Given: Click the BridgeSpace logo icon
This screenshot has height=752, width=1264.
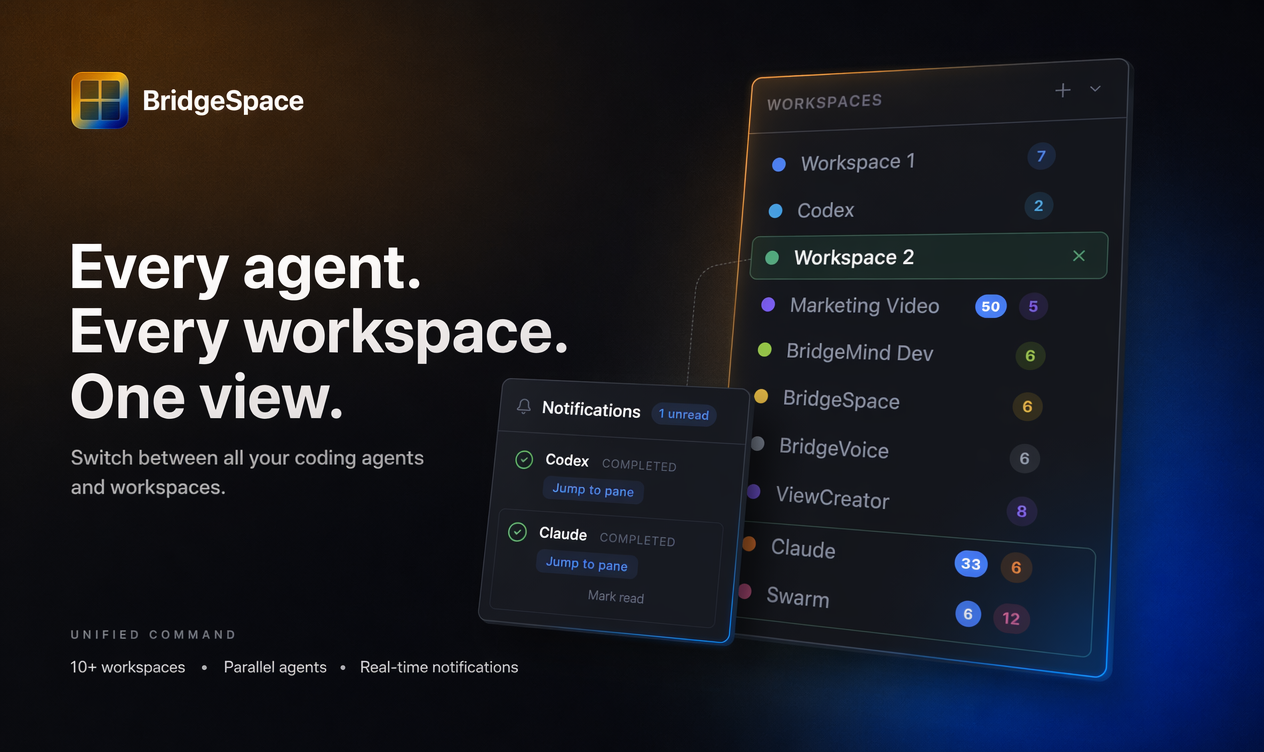Looking at the screenshot, I should [x=99, y=100].
